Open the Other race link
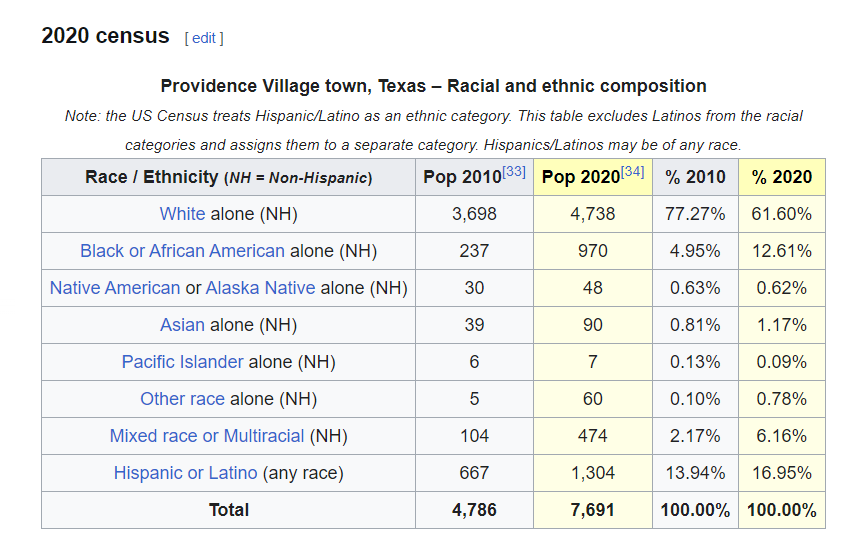 point(182,399)
